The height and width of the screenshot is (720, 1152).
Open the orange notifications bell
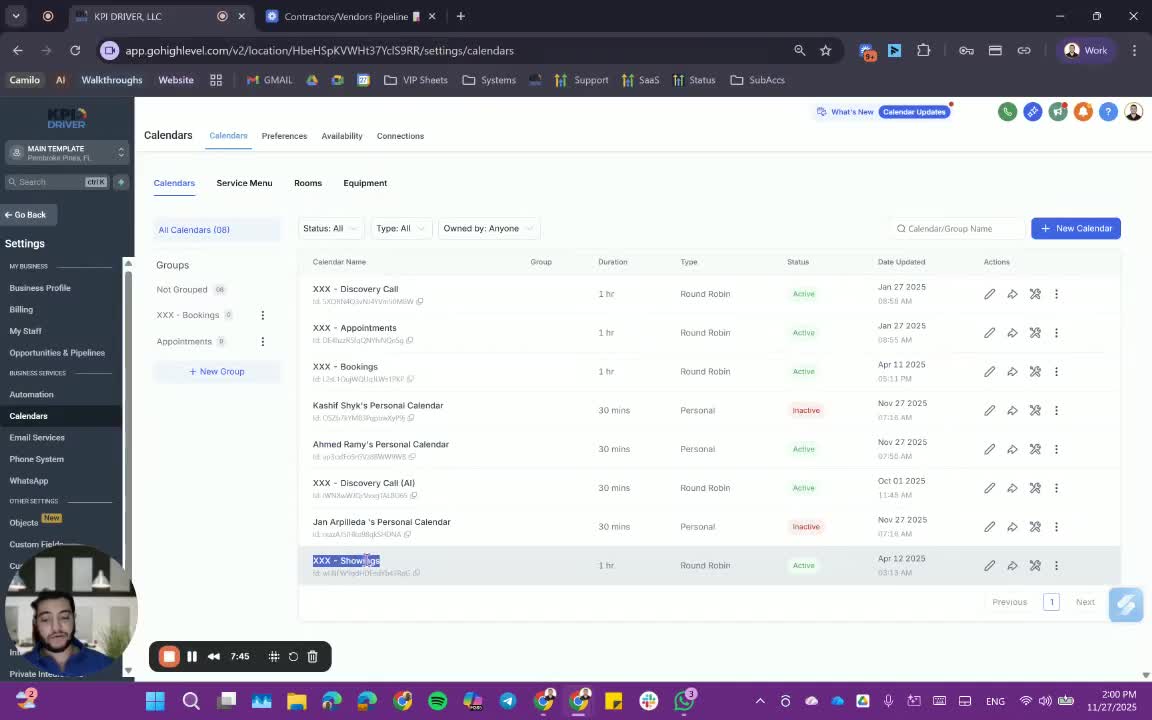coord(1083,112)
